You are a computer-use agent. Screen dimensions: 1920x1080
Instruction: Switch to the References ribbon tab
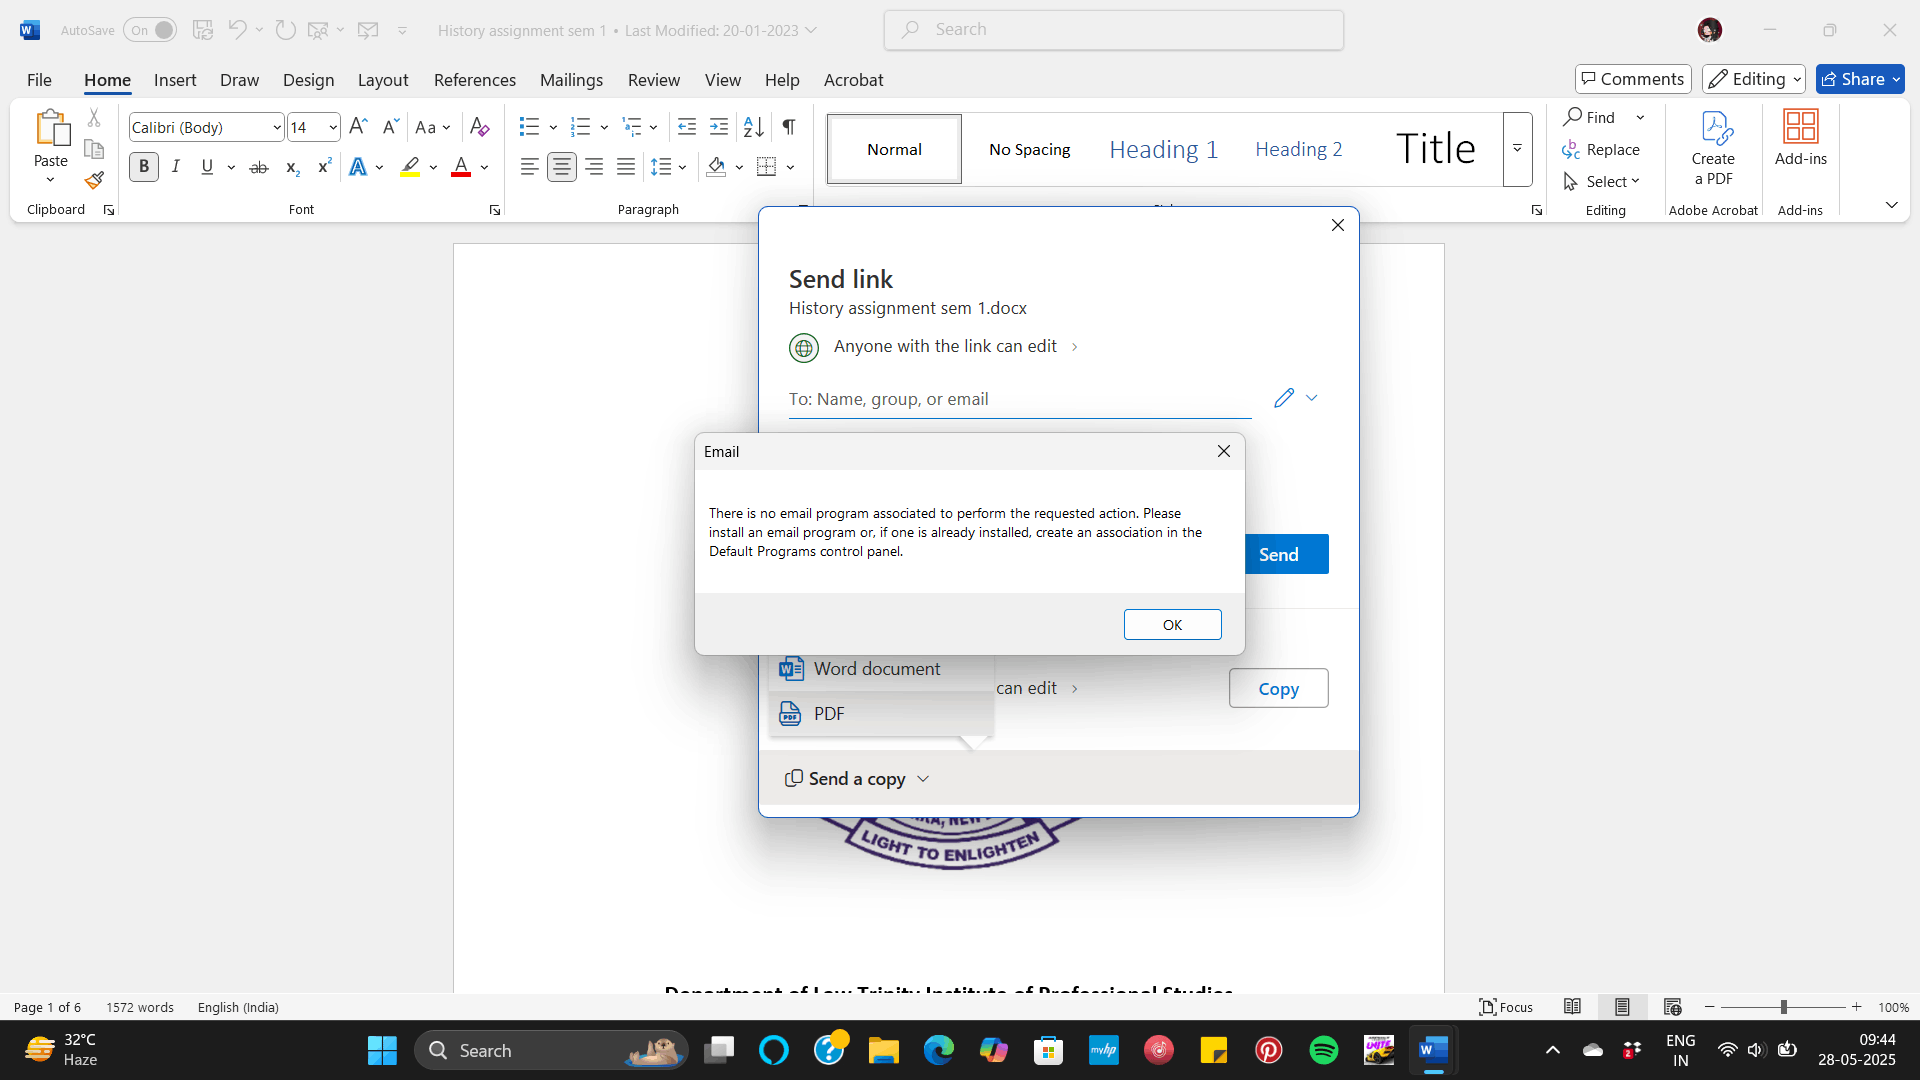(475, 79)
